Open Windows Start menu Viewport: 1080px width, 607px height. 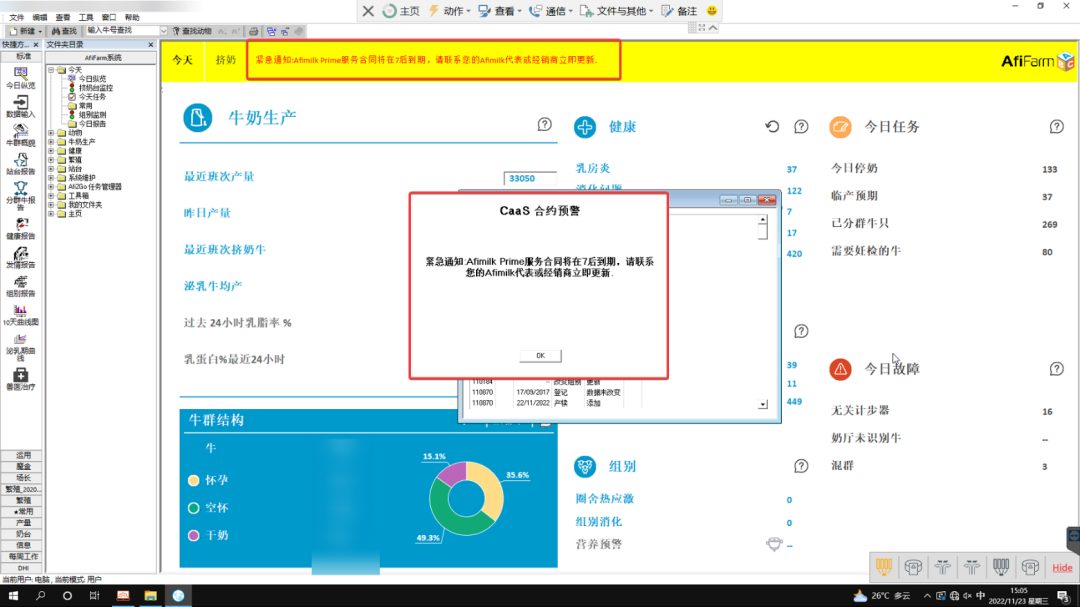pos(13,596)
